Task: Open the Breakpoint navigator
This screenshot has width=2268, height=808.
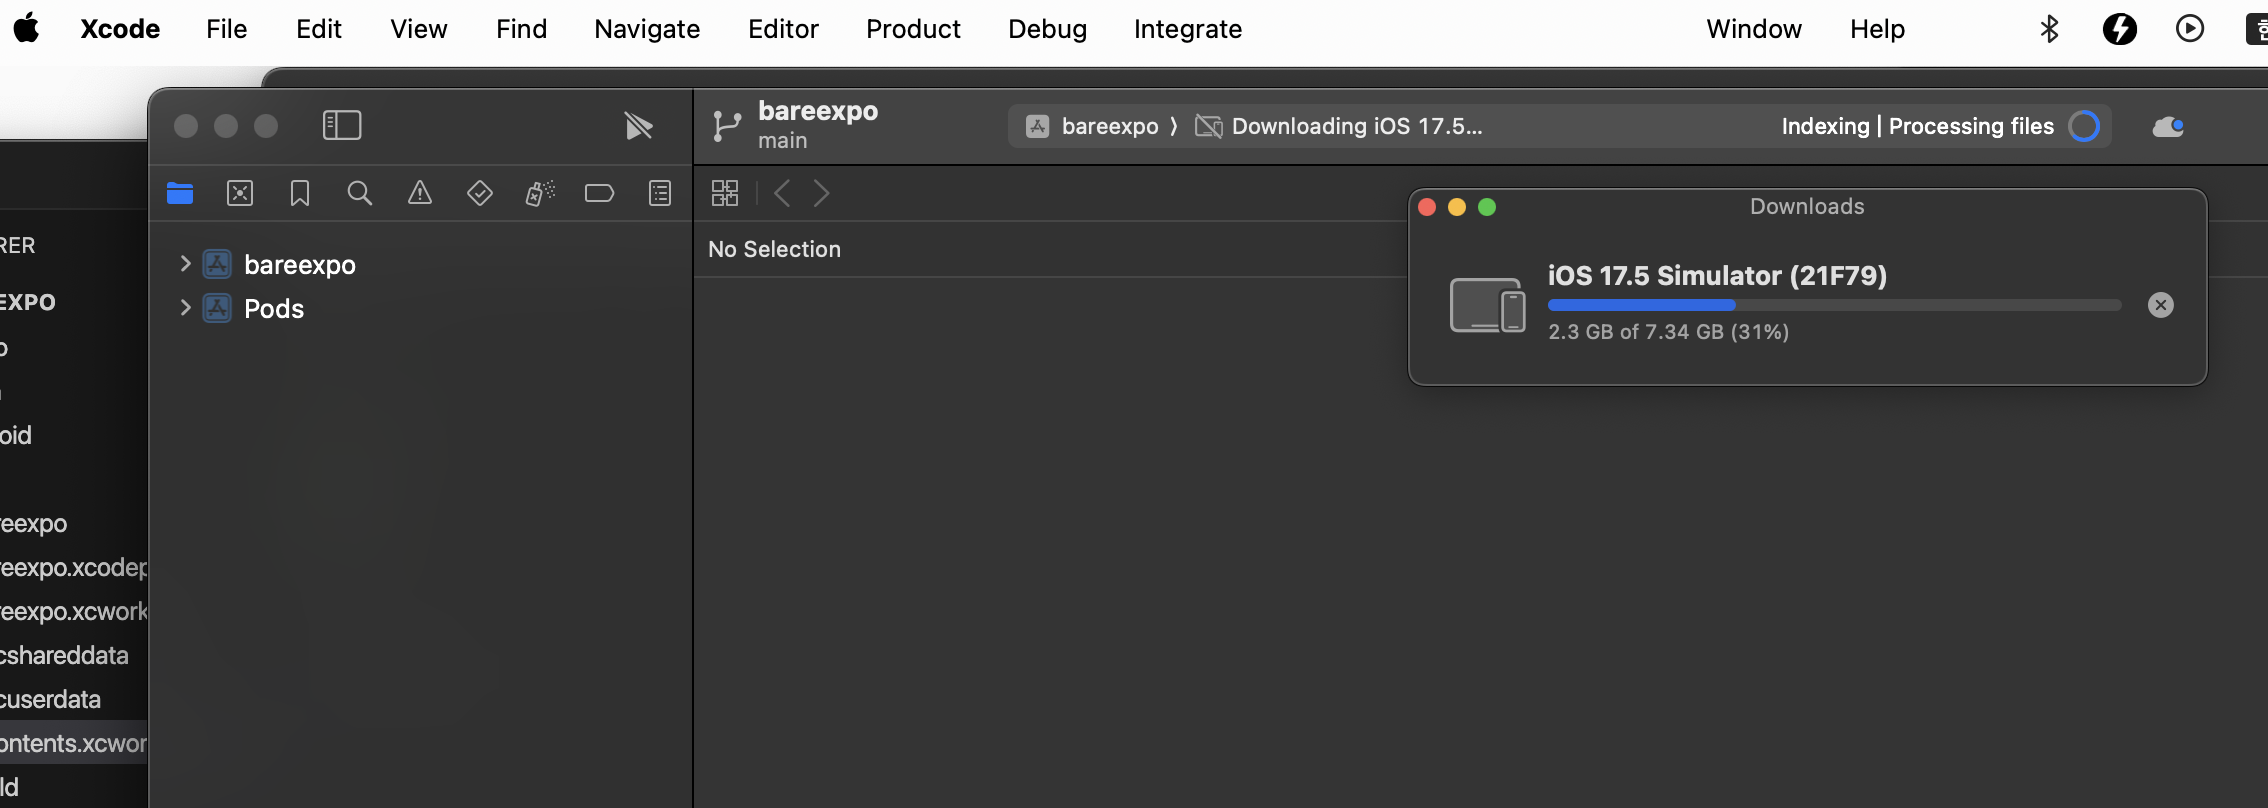Action: pos(599,193)
